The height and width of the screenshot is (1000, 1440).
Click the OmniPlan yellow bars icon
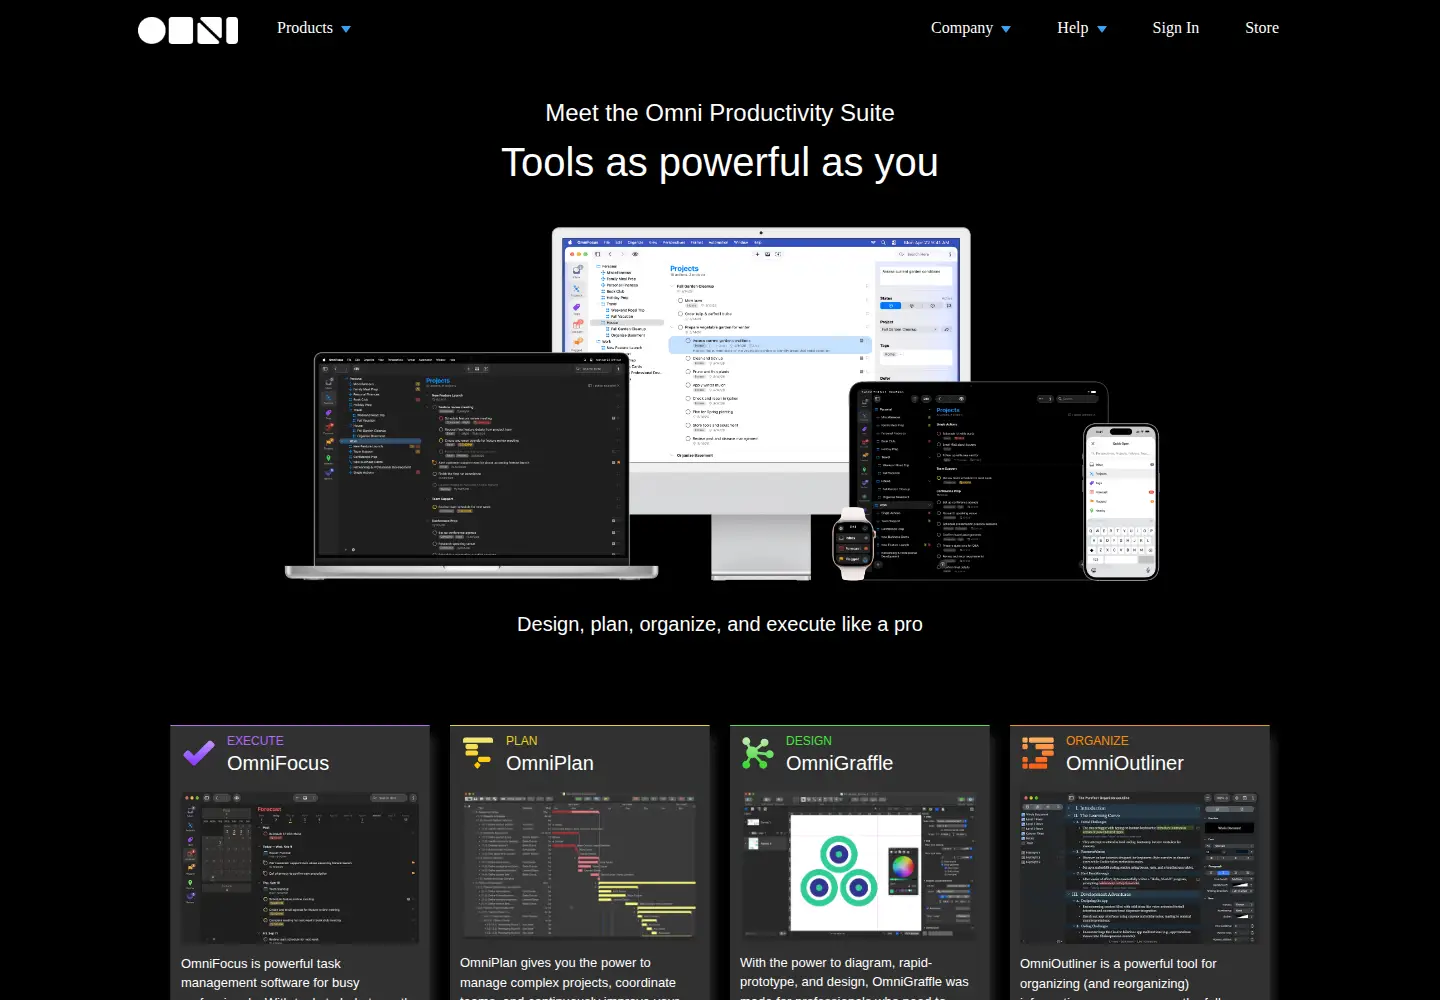tap(478, 753)
